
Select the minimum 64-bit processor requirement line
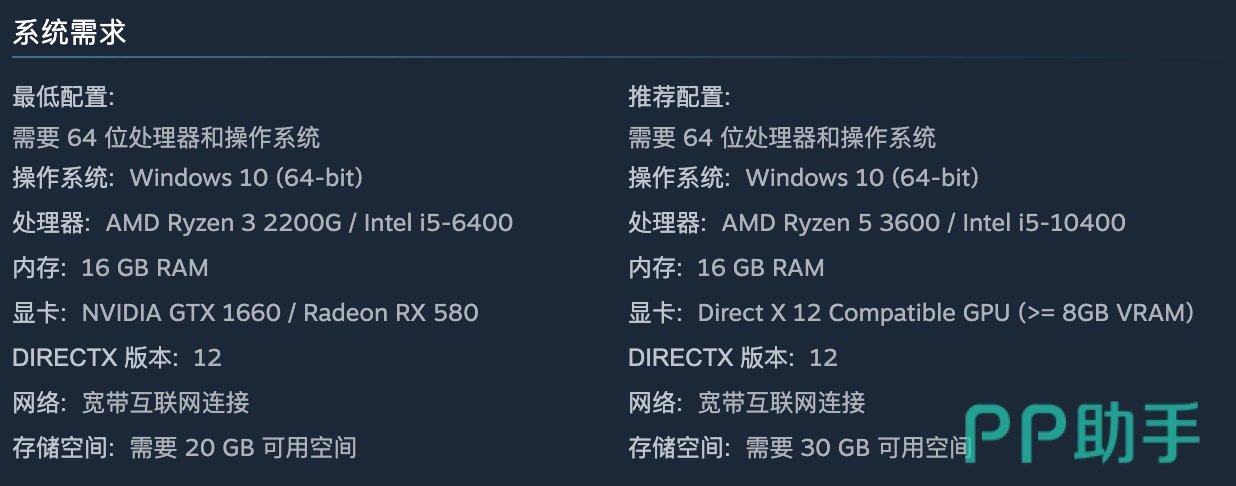click(x=166, y=137)
